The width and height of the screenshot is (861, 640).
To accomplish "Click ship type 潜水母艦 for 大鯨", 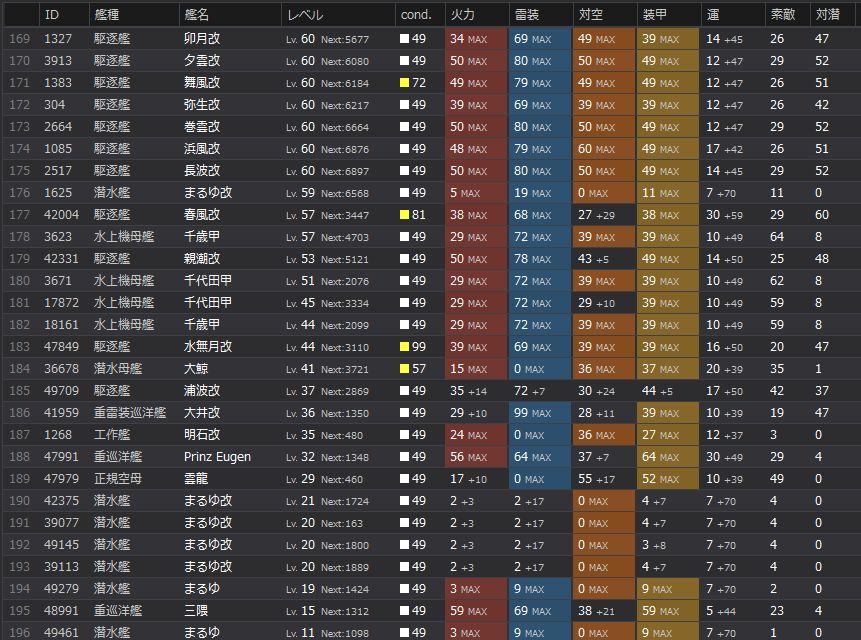I will [118, 369].
